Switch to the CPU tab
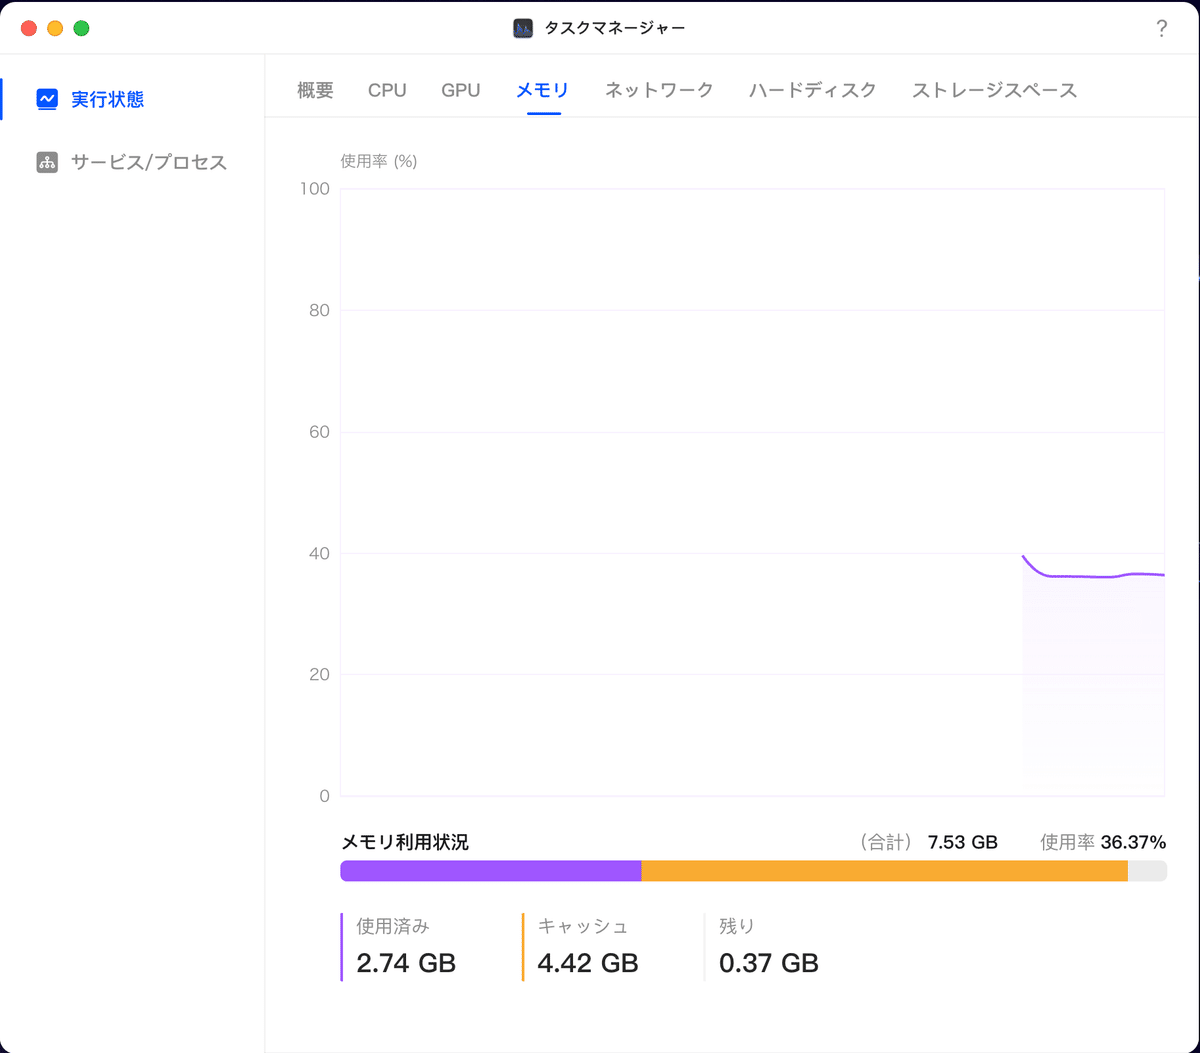Image resolution: width=1200 pixels, height=1053 pixels. (387, 89)
